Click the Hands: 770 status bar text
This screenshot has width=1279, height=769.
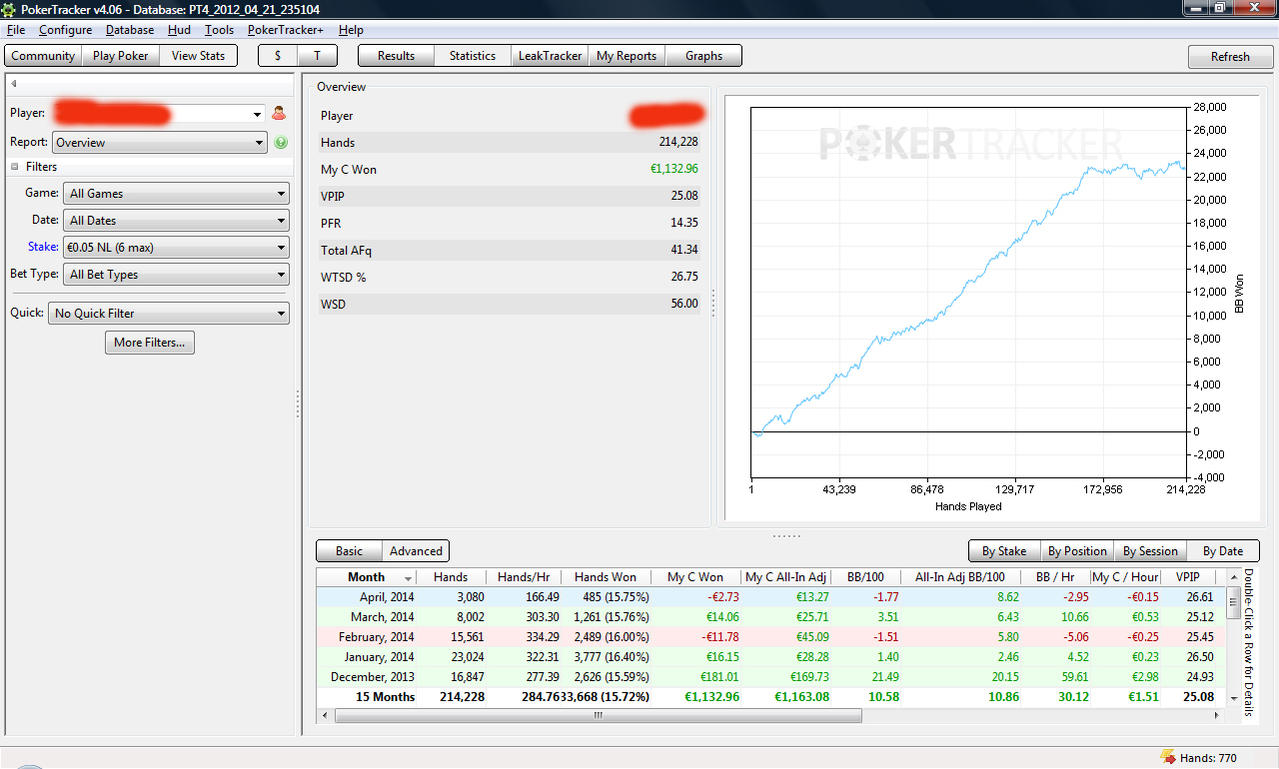(x=1209, y=758)
